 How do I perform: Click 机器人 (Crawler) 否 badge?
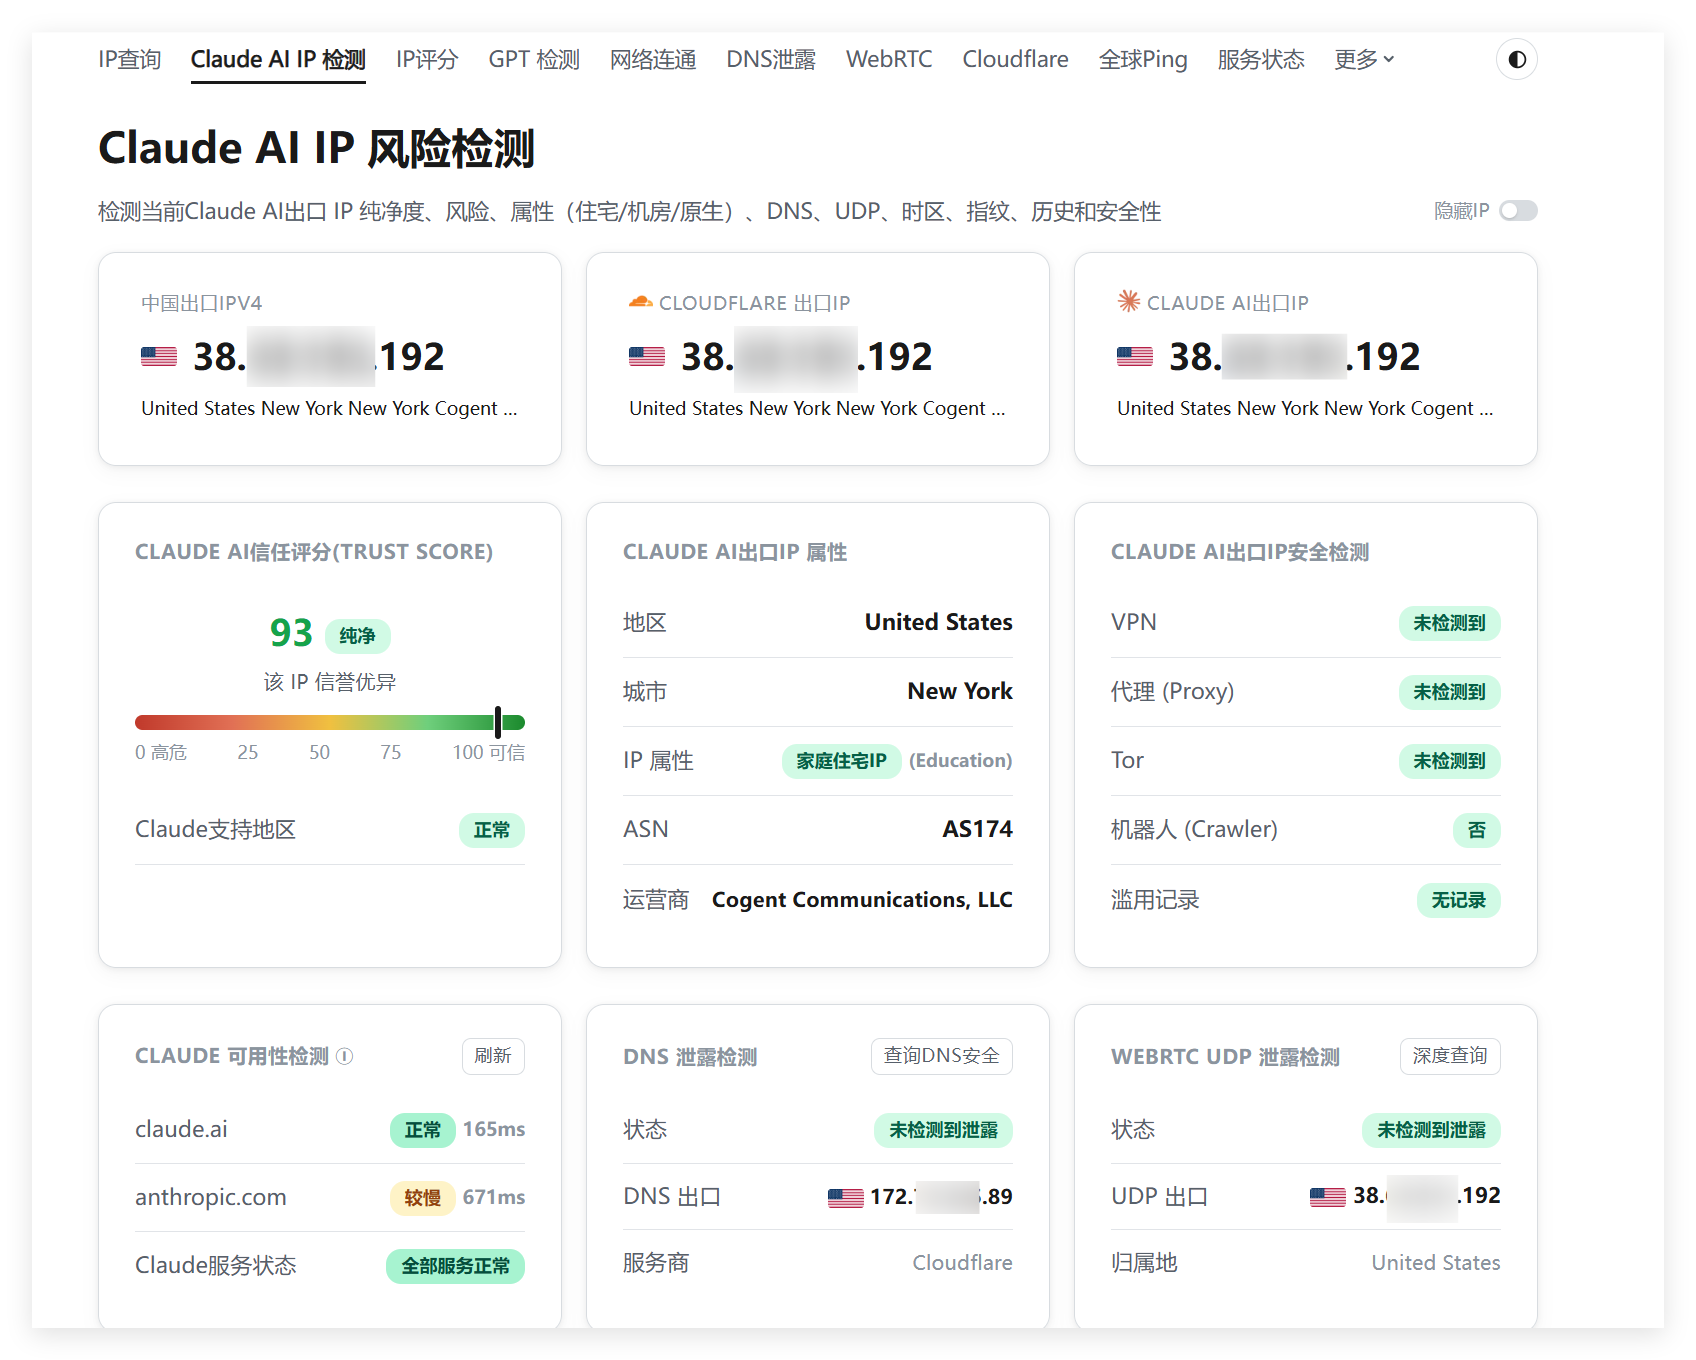pos(1476,830)
